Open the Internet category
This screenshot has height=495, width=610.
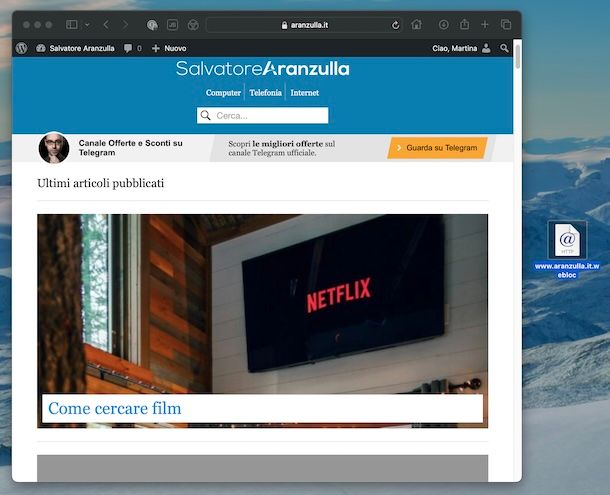[x=305, y=93]
